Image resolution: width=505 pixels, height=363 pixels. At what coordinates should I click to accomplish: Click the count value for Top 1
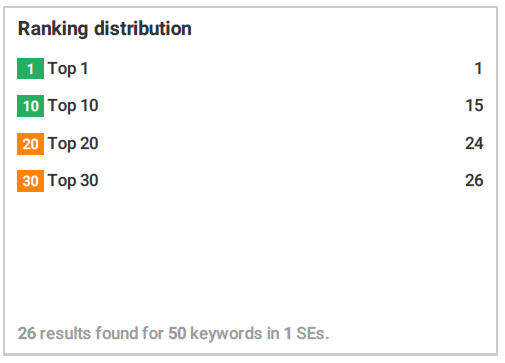click(478, 69)
